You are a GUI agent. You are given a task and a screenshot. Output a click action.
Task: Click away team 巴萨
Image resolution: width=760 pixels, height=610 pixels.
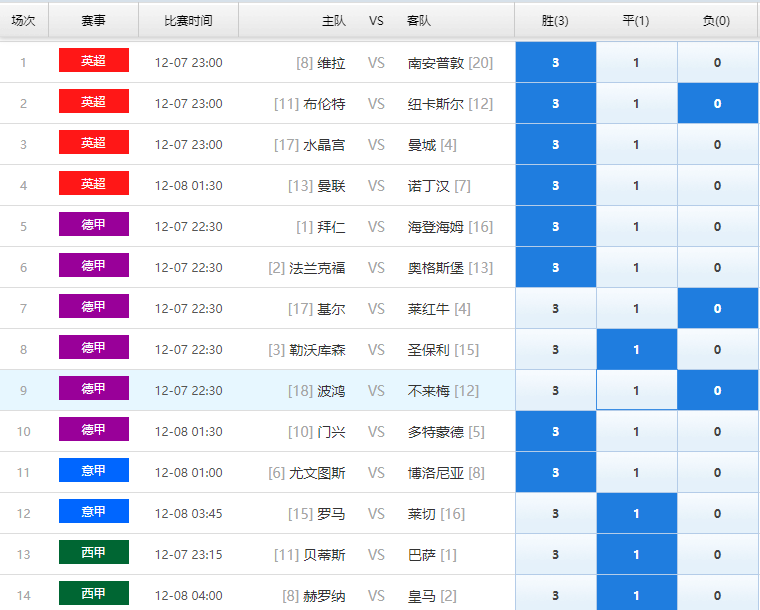point(422,555)
